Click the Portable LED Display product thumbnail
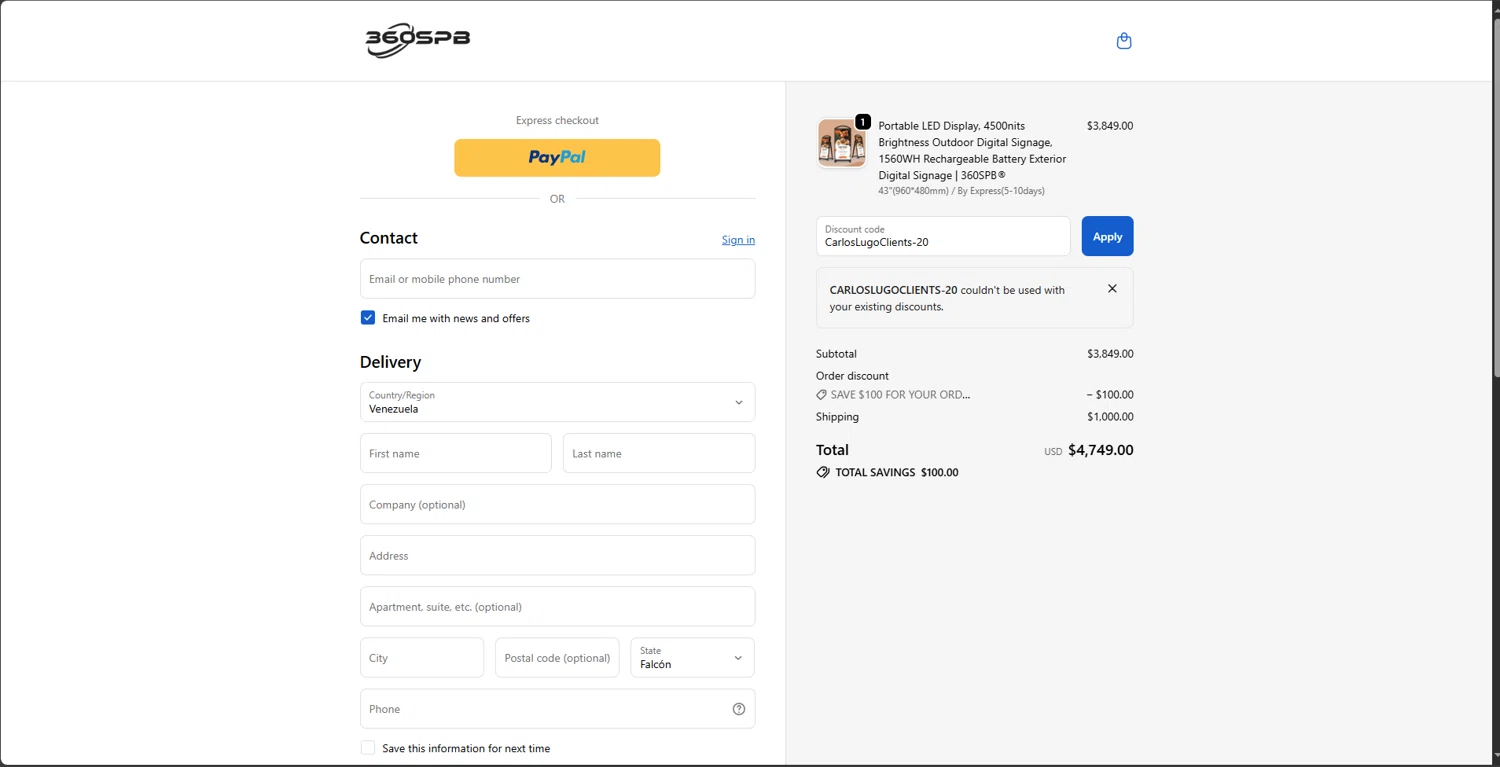The width and height of the screenshot is (1500, 767). click(x=842, y=143)
